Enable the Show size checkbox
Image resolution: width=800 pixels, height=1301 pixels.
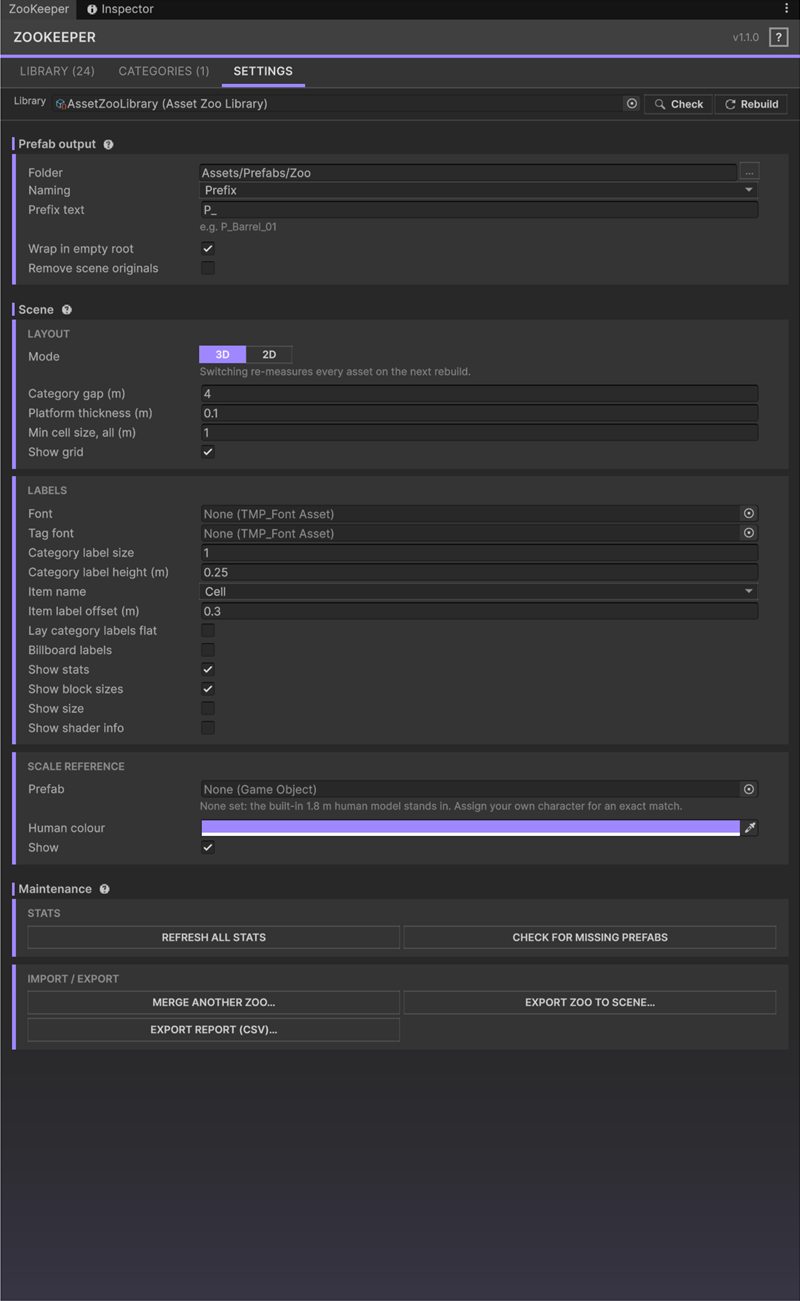click(x=208, y=709)
